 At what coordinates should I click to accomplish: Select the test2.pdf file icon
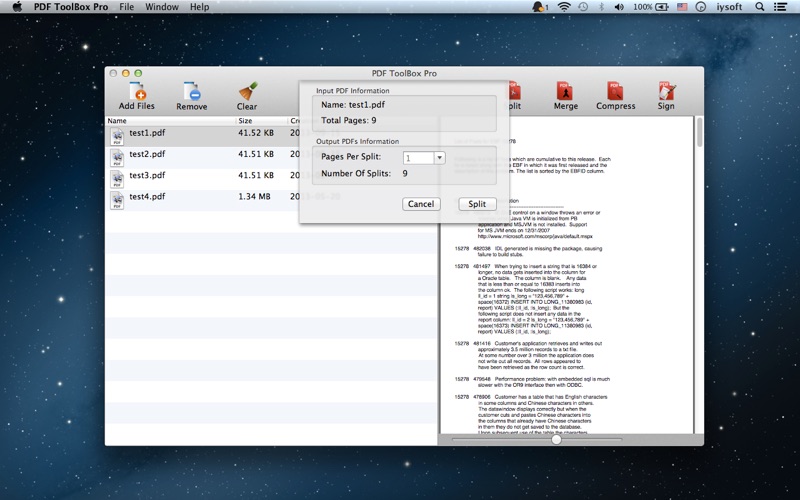click(x=117, y=158)
